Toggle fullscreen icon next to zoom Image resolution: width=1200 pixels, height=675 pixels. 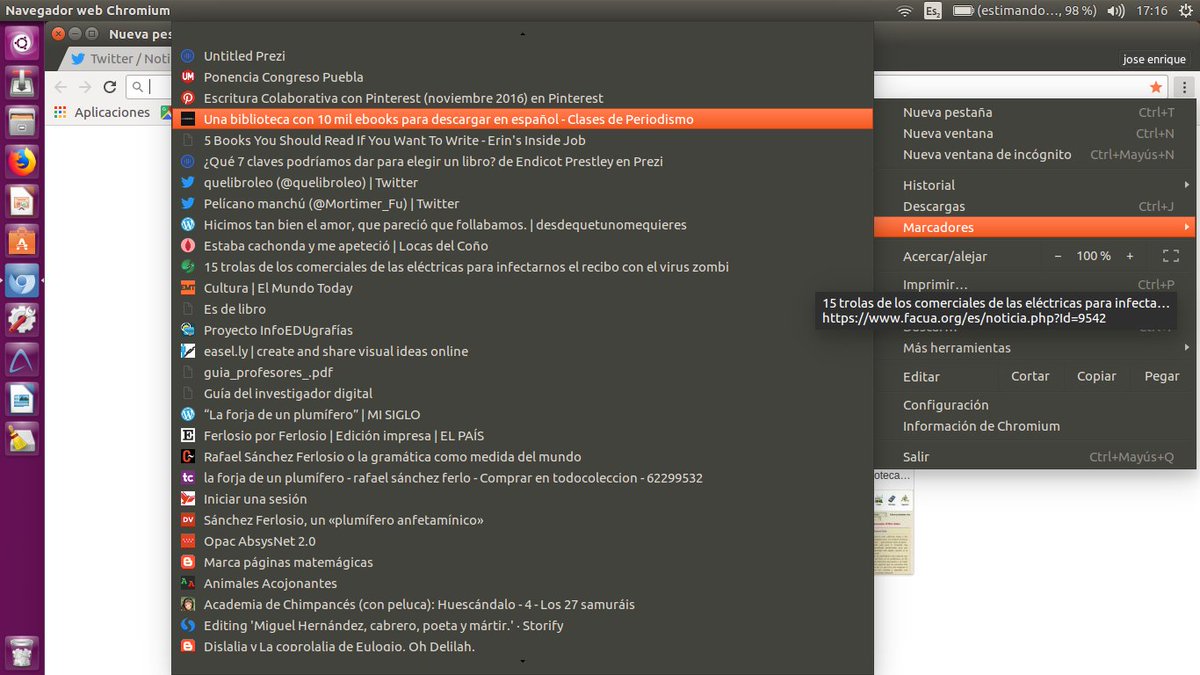point(1171,256)
